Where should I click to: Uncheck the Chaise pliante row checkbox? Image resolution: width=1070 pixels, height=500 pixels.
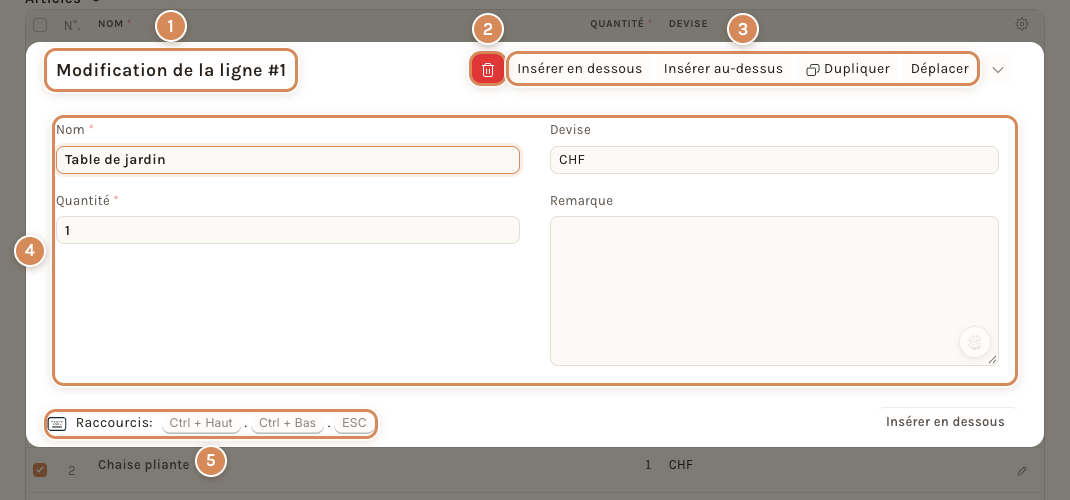[40, 469]
